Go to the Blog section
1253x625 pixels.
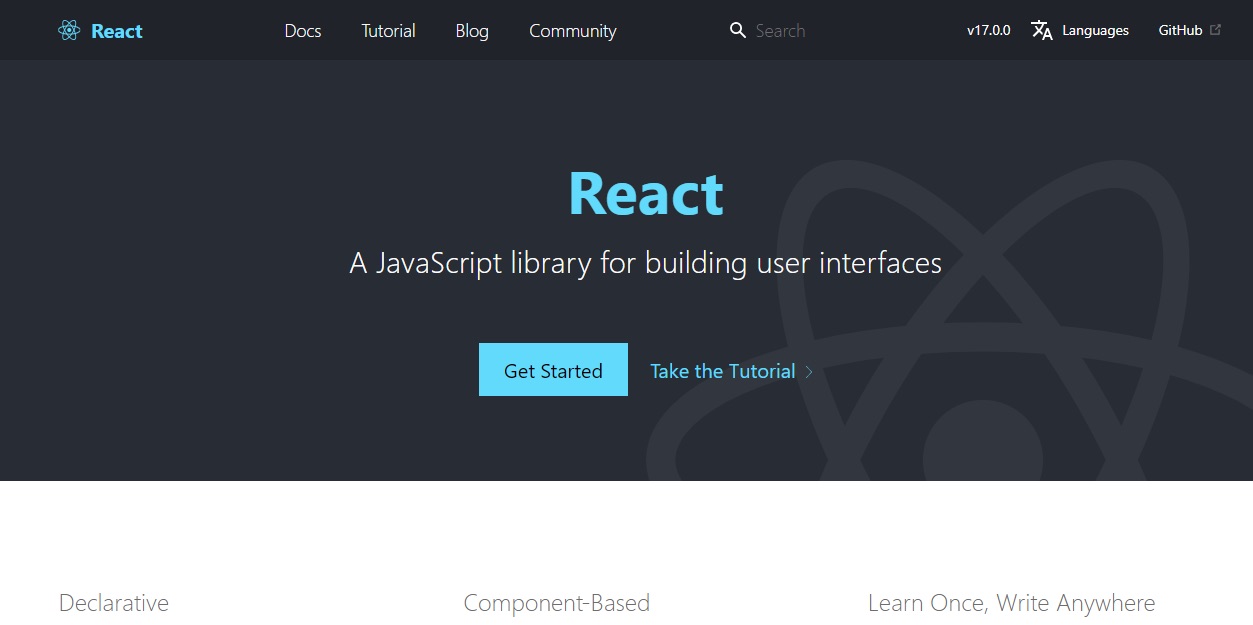coord(472,31)
